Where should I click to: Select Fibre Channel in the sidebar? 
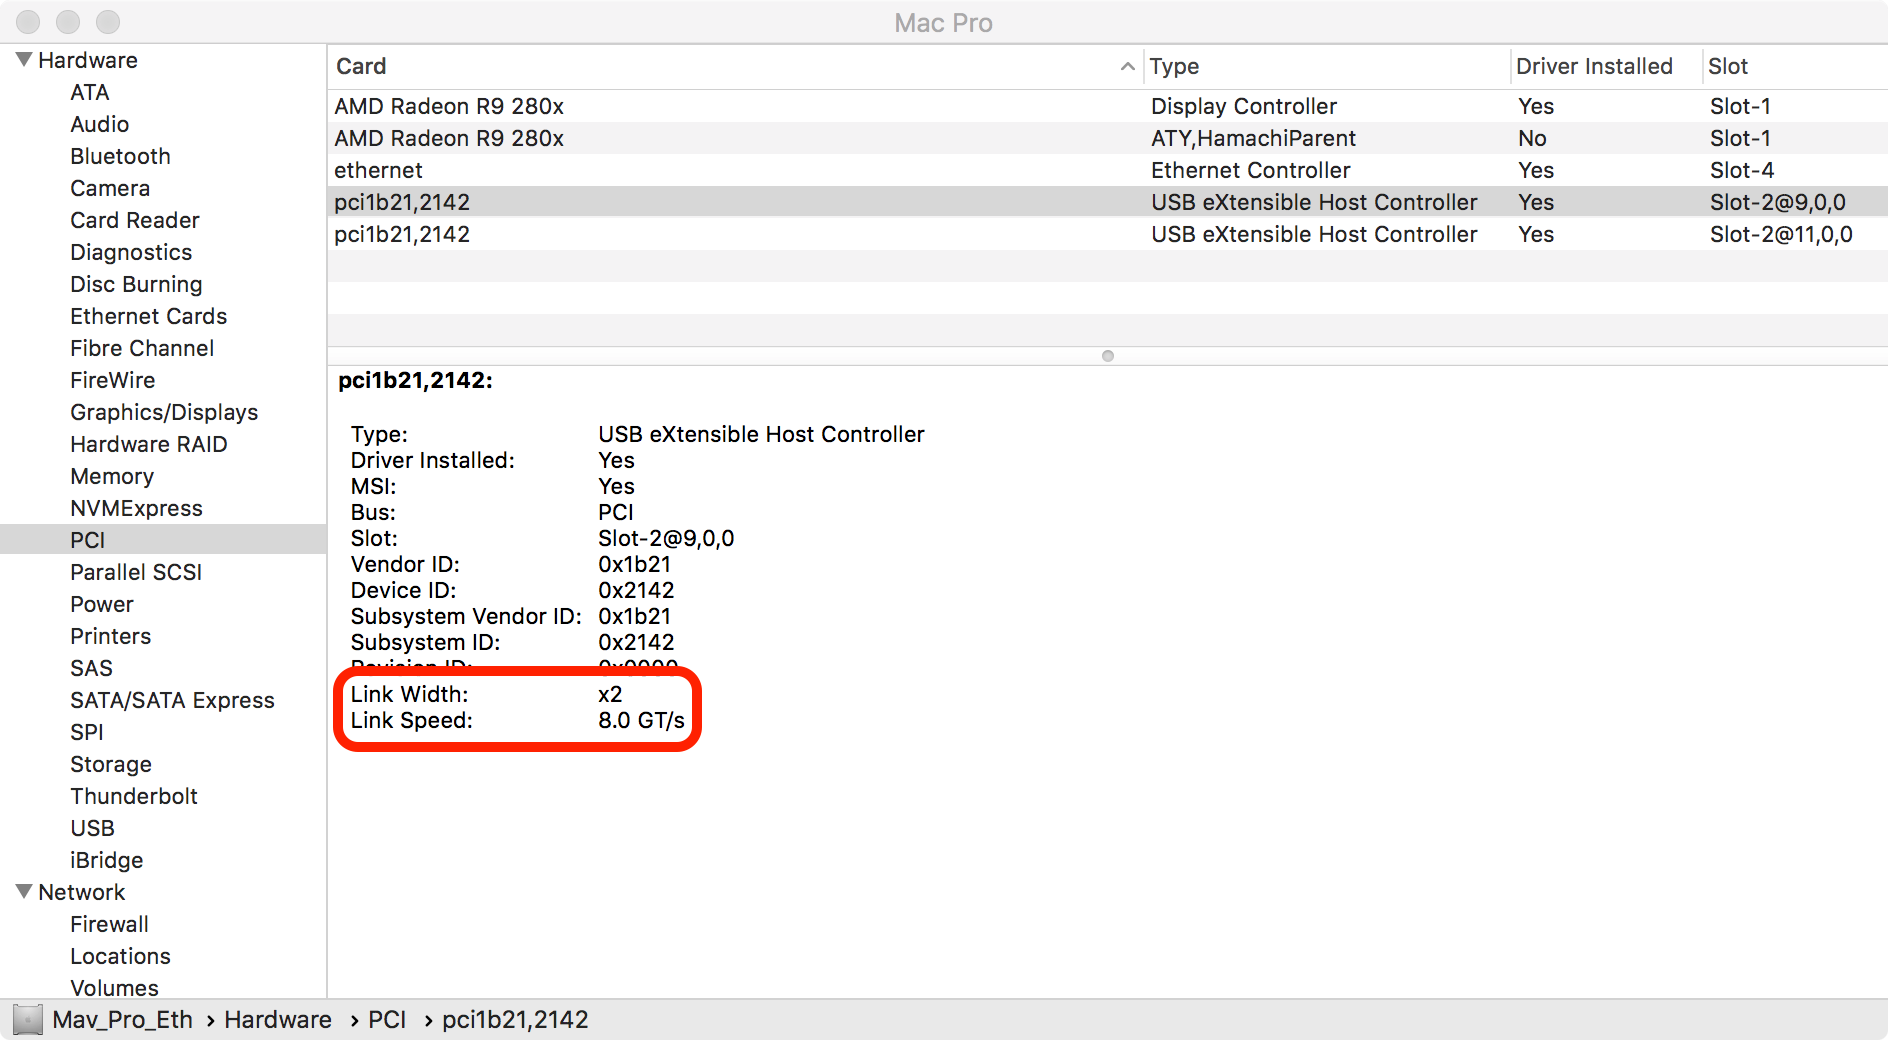(142, 348)
